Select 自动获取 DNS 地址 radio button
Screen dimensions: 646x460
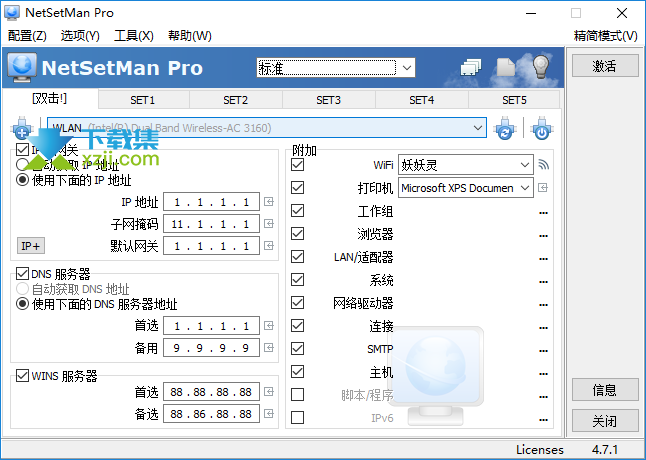click(22, 289)
